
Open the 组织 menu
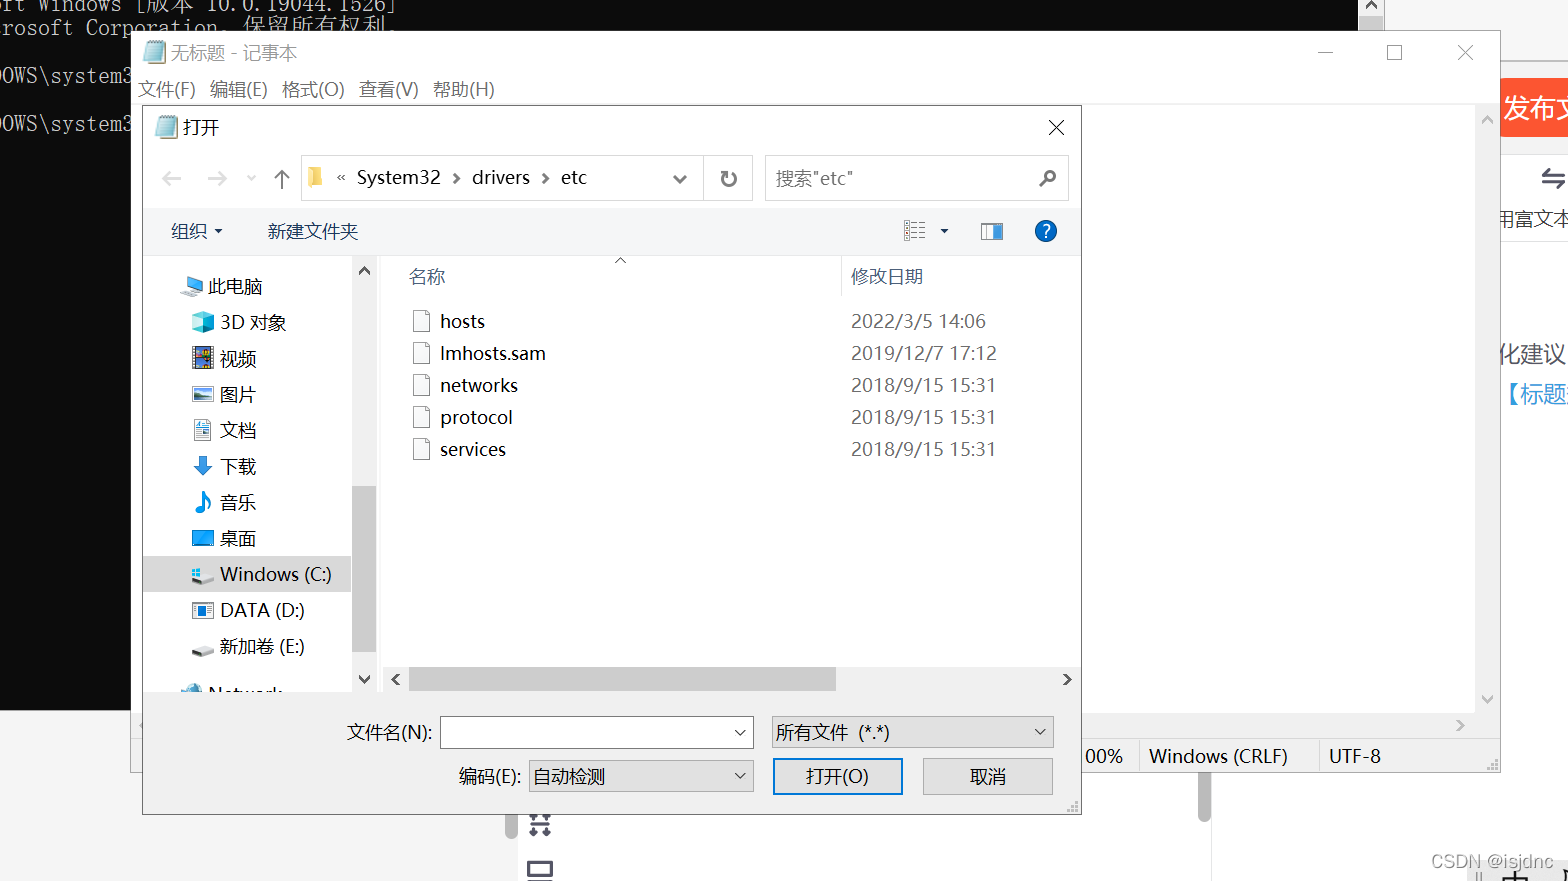[x=197, y=231]
